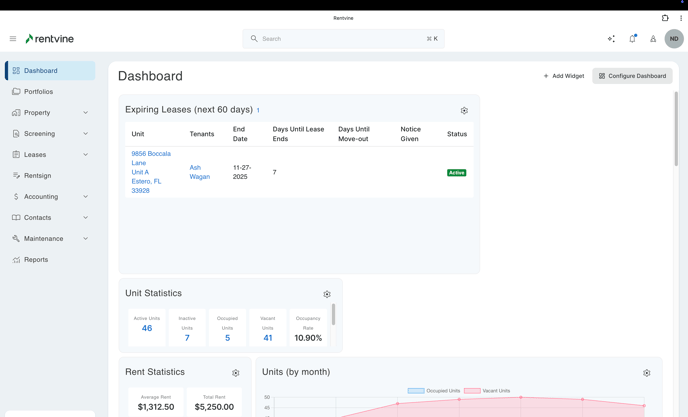Click the Unit Statistics widget scrollbar
This screenshot has width=688, height=417.
click(333, 315)
